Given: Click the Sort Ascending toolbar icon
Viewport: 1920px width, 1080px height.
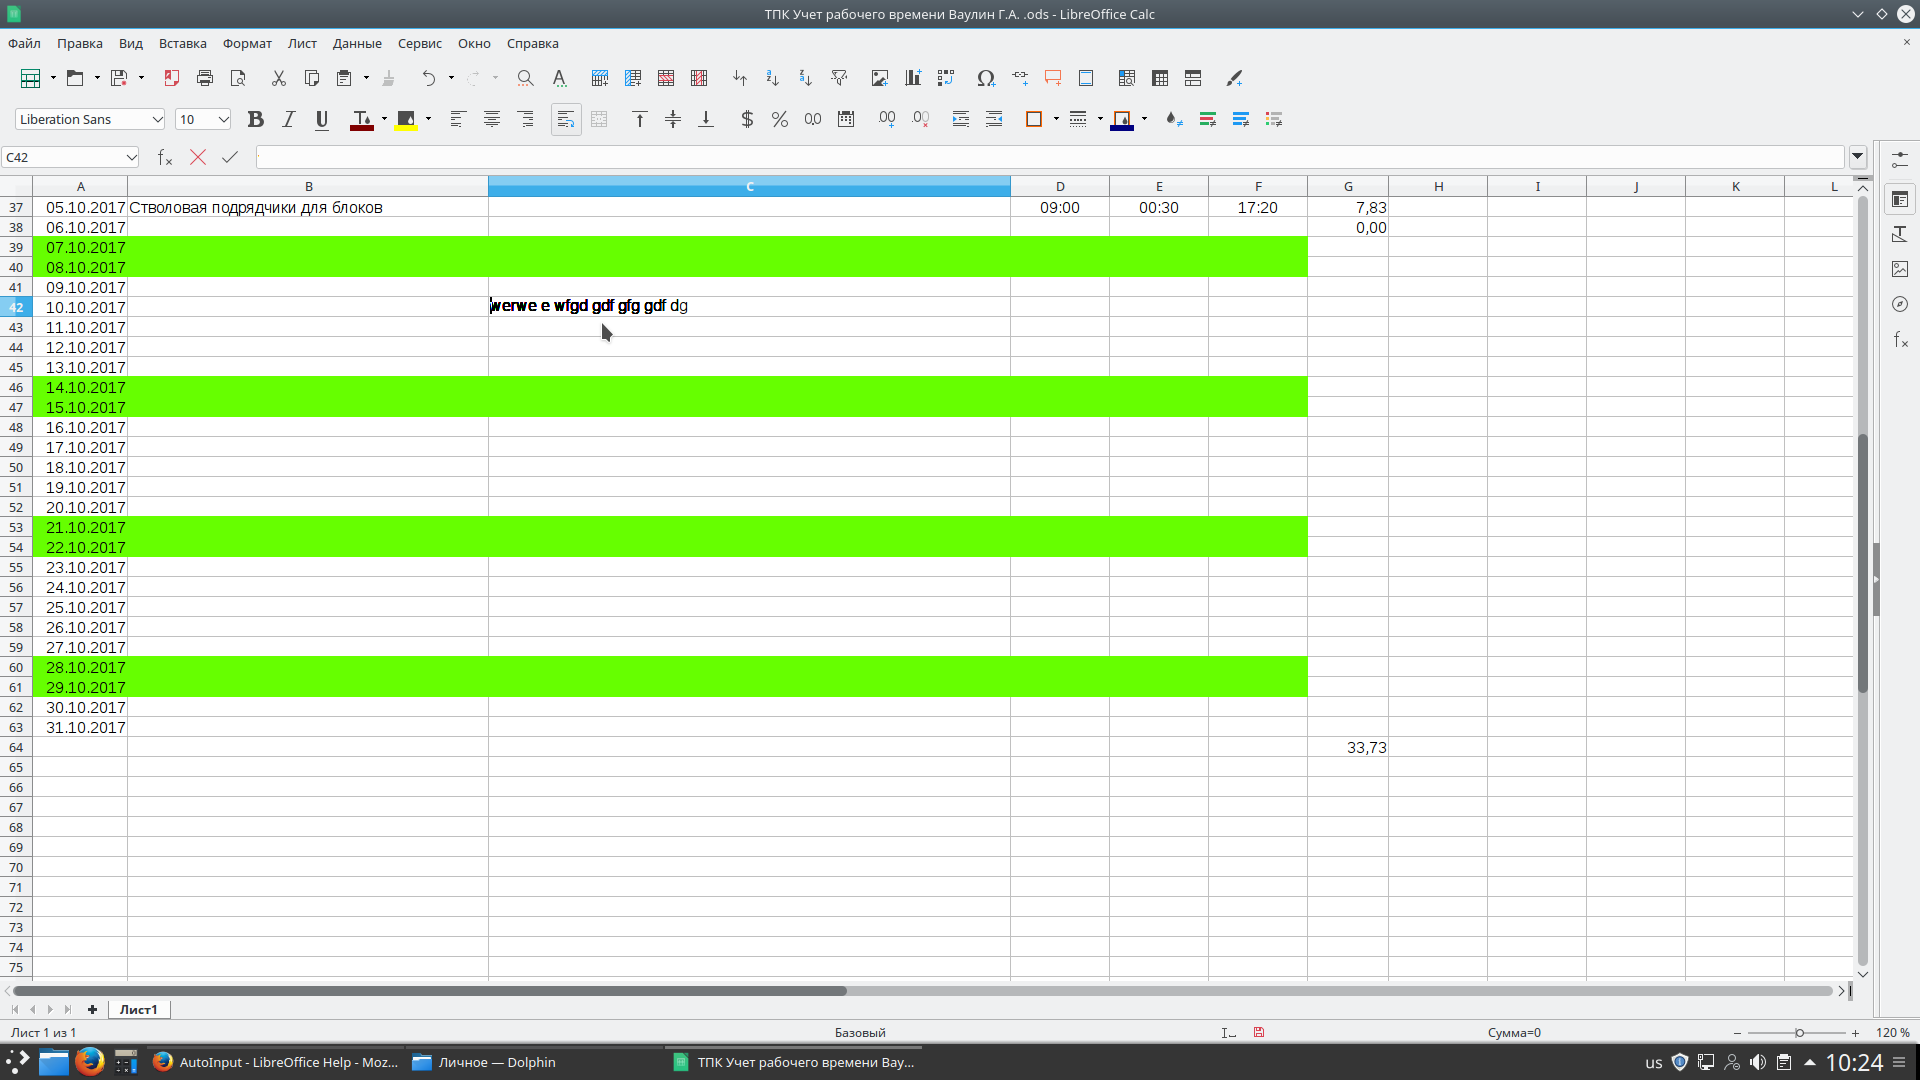Looking at the screenshot, I should (x=772, y=78).
